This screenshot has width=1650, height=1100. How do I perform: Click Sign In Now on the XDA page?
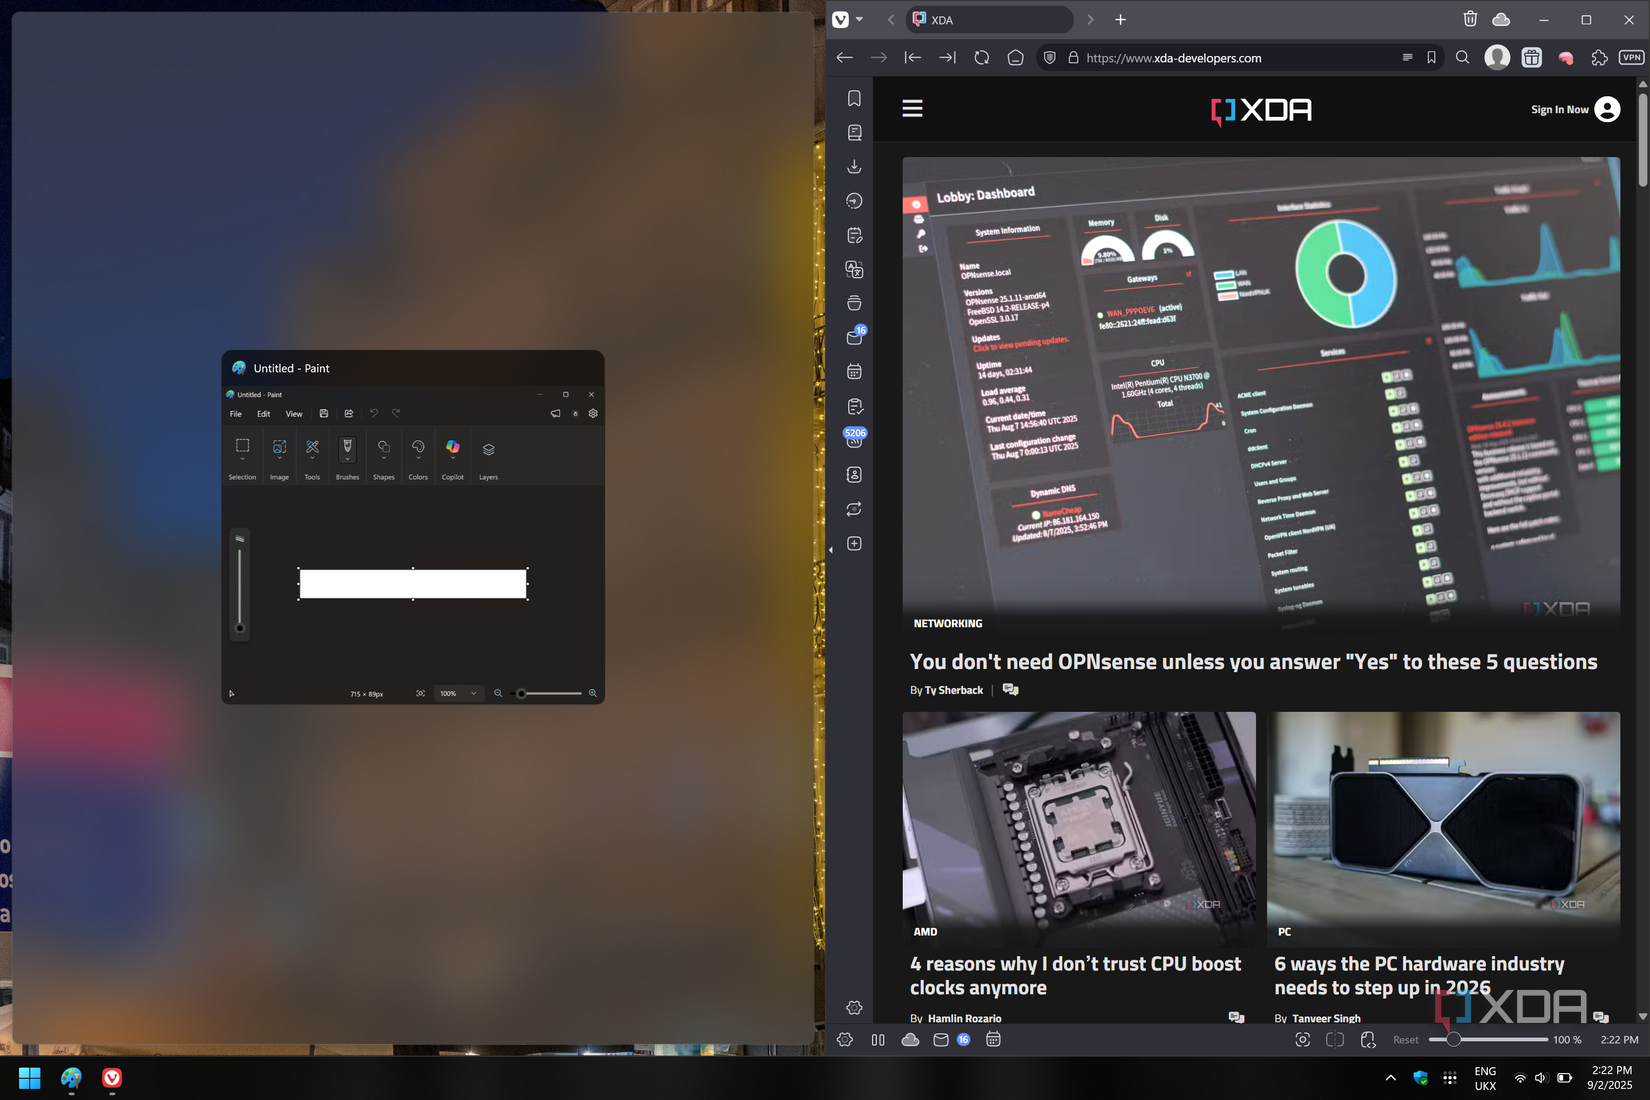click(1560, 109)
